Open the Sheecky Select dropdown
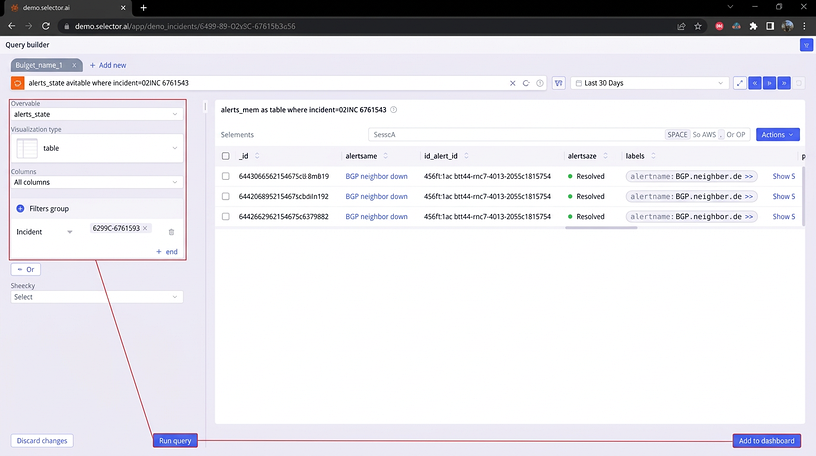The width and height of the screenshot is (816, 456). [97, 297]
